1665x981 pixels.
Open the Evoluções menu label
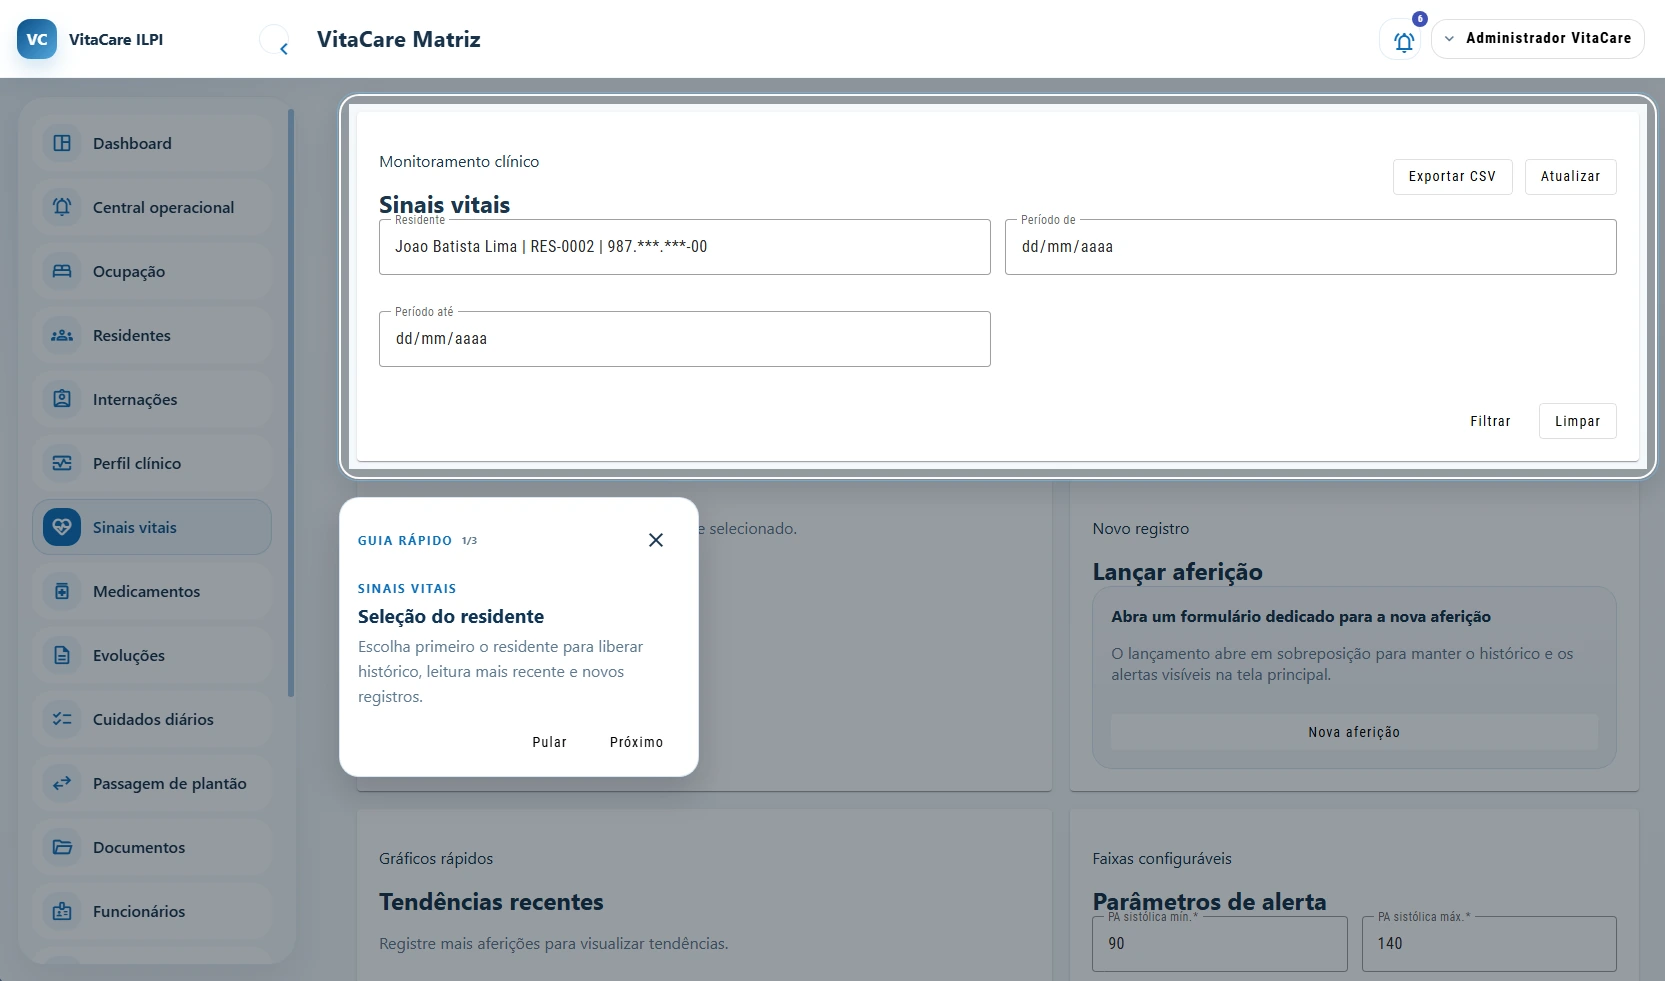point(129,655)
